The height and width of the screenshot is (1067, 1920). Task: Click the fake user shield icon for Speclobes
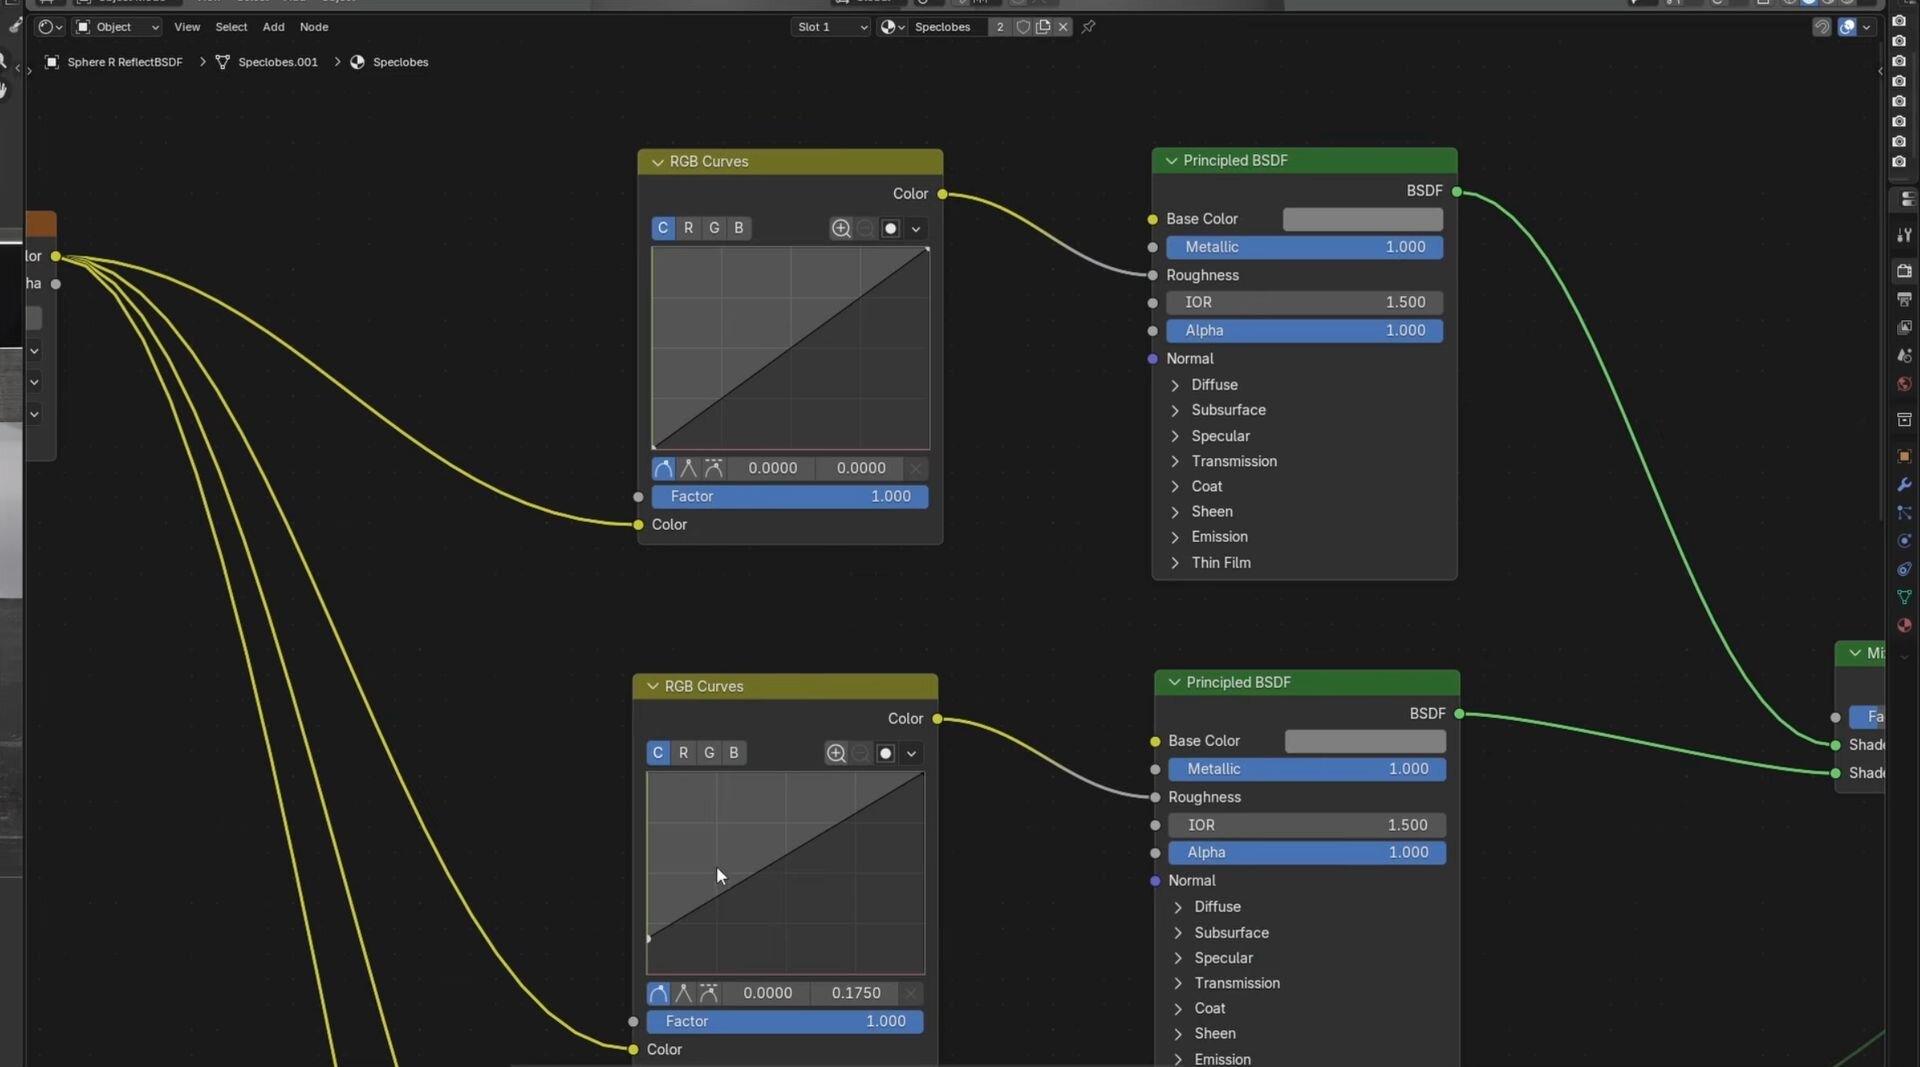(x=1023, y=27)
